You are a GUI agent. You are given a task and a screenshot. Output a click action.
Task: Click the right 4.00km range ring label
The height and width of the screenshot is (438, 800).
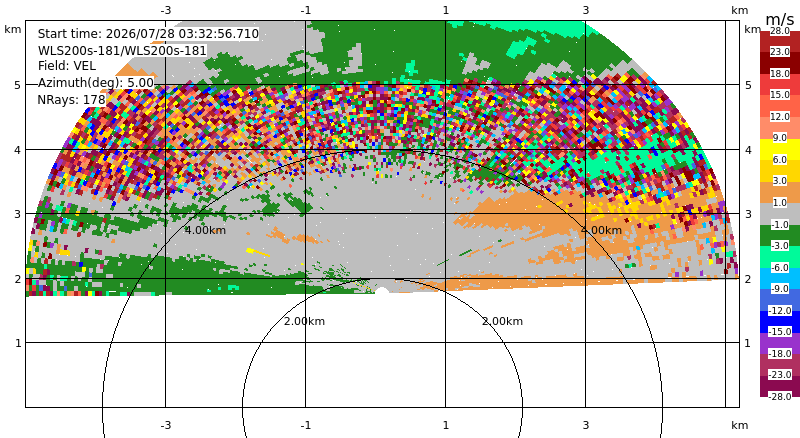click(602, 230)
